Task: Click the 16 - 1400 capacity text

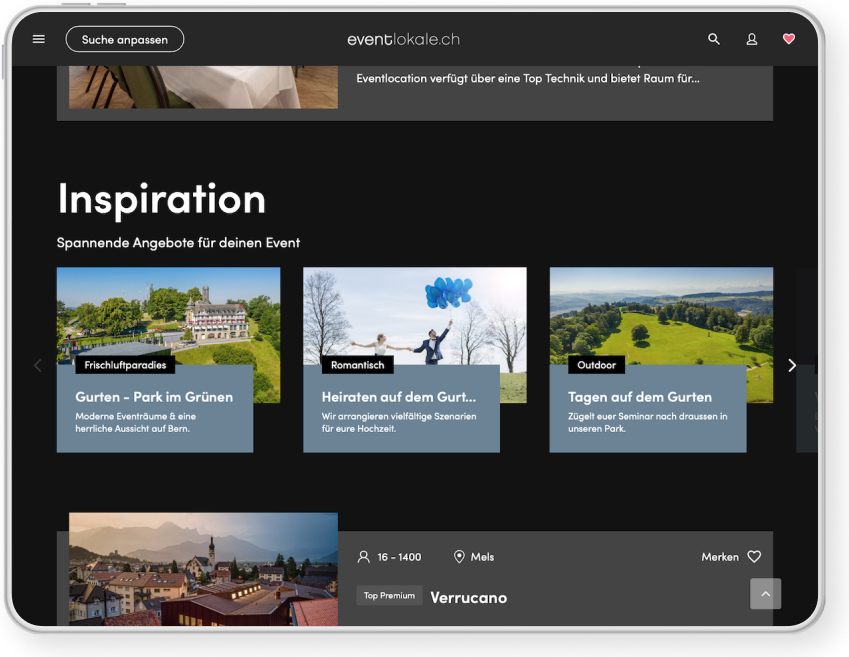Action: [399, 557]
